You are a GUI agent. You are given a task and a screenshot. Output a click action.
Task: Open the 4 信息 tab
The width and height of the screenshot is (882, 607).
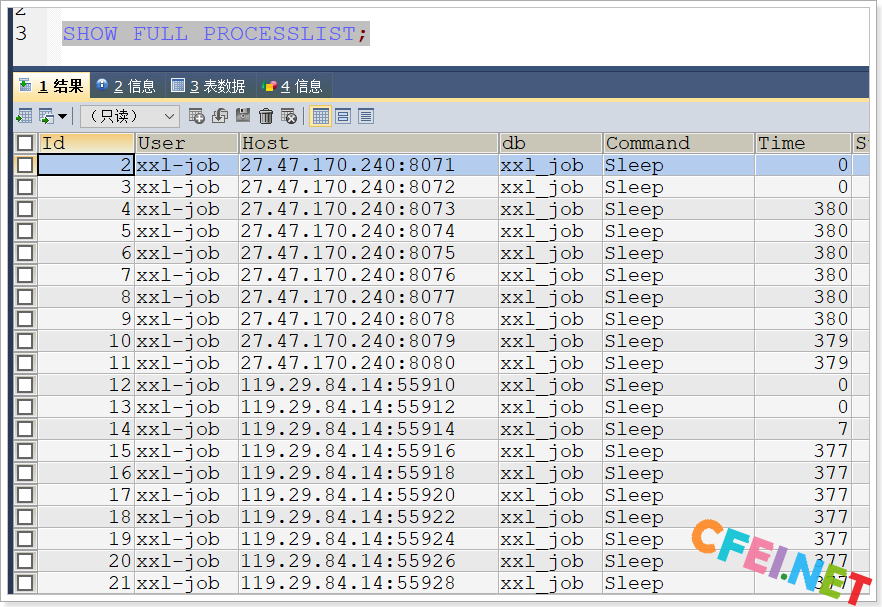tap(293, 86)
